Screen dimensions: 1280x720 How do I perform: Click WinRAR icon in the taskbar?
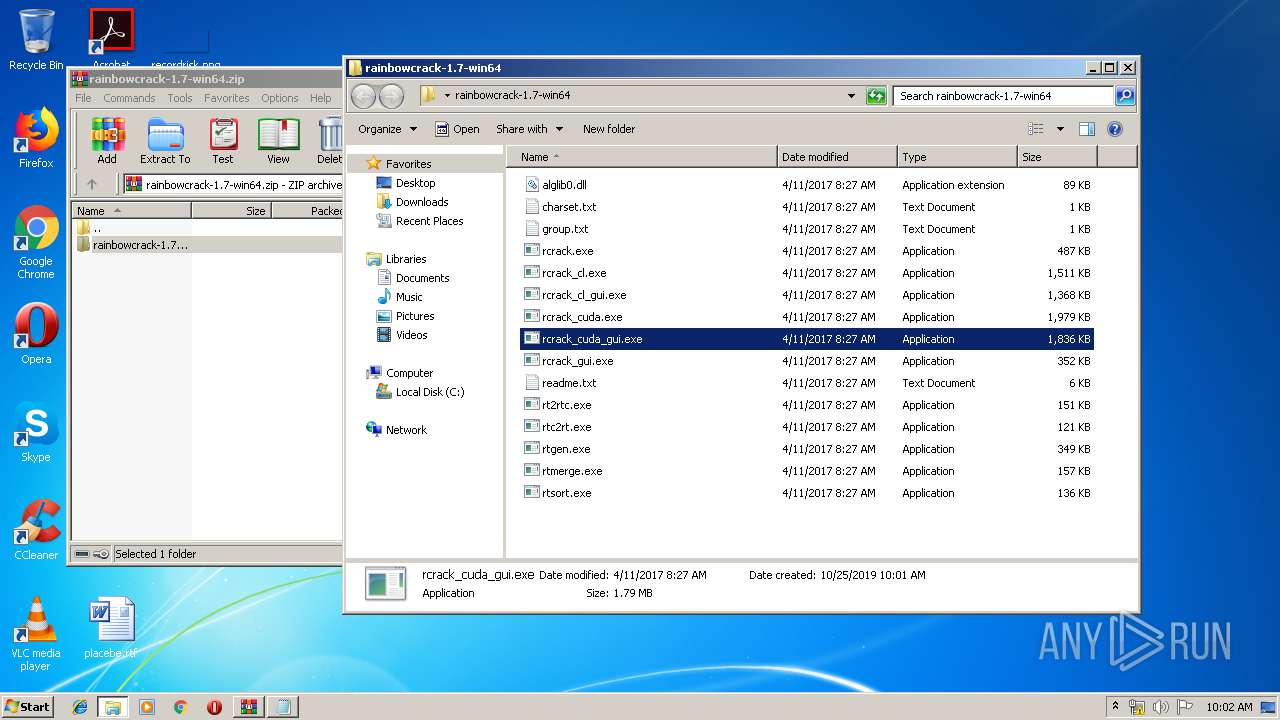pos(248,707)
